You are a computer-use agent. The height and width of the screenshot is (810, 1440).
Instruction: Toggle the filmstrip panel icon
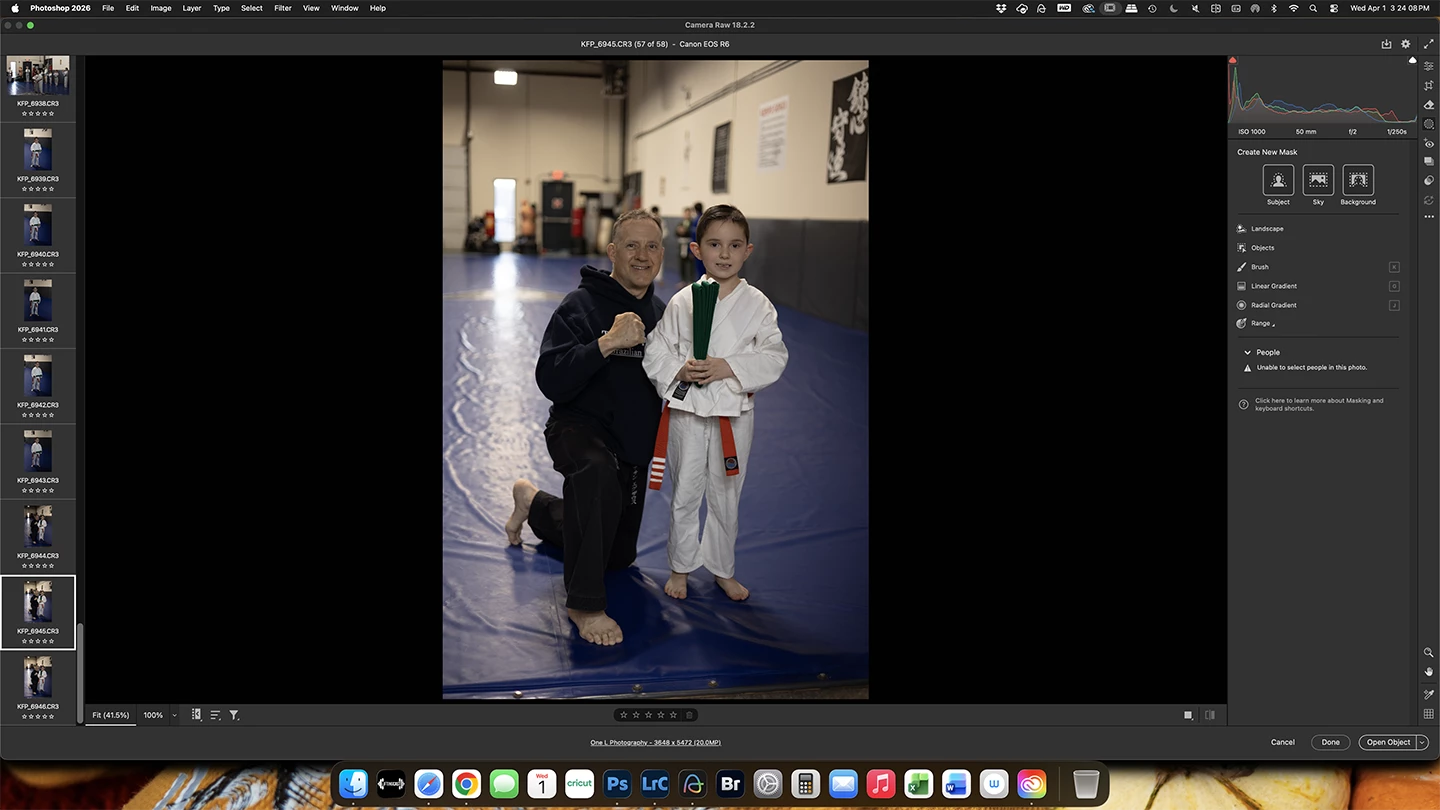196,715
